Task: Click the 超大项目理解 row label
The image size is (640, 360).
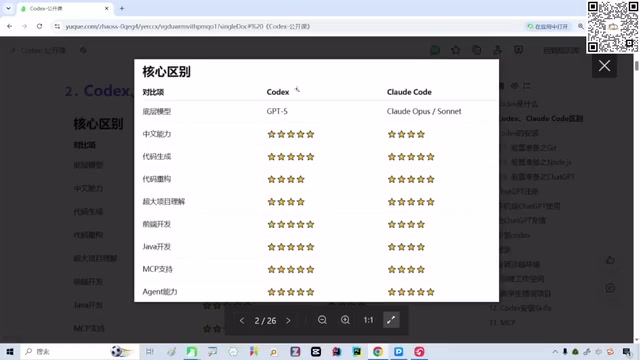Action: tap(164, 202)
